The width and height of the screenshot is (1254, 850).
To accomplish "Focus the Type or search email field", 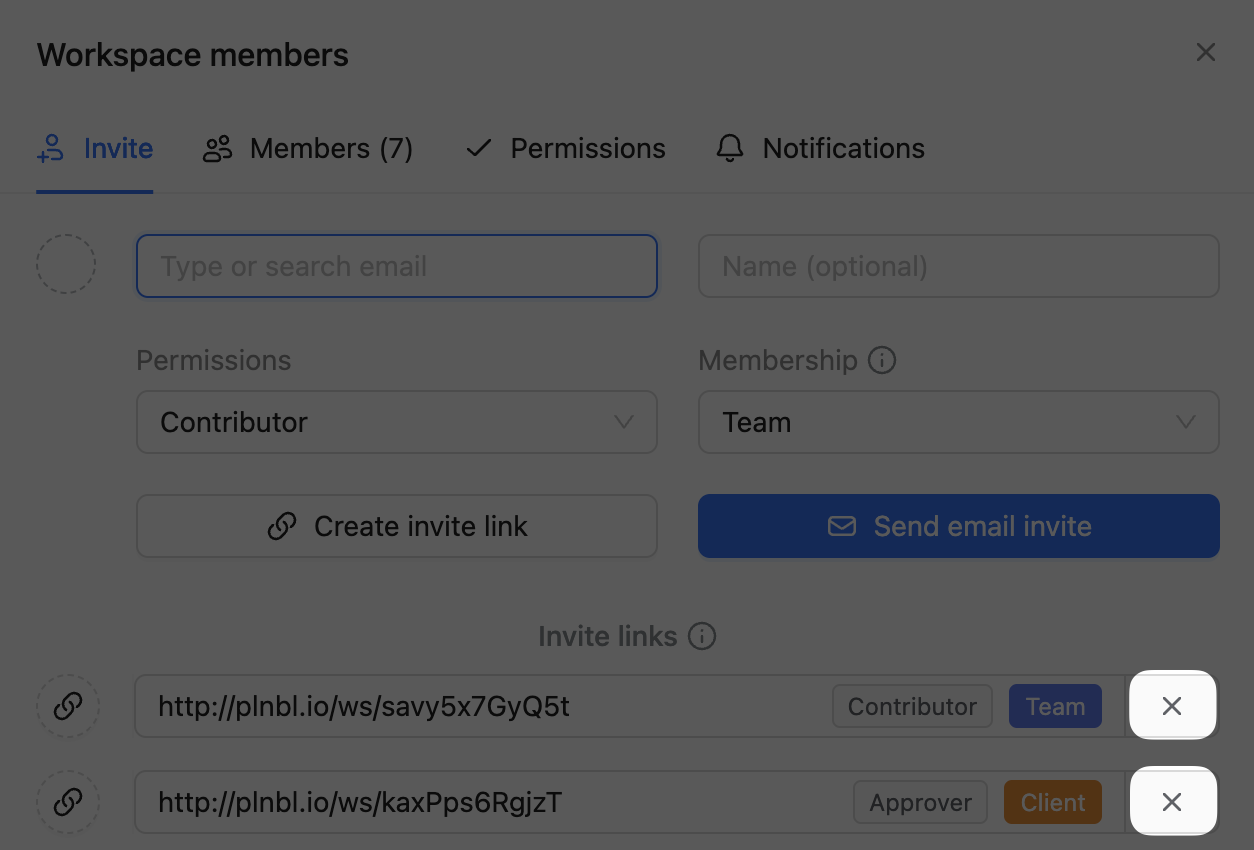I will click(x=396, y=266).
